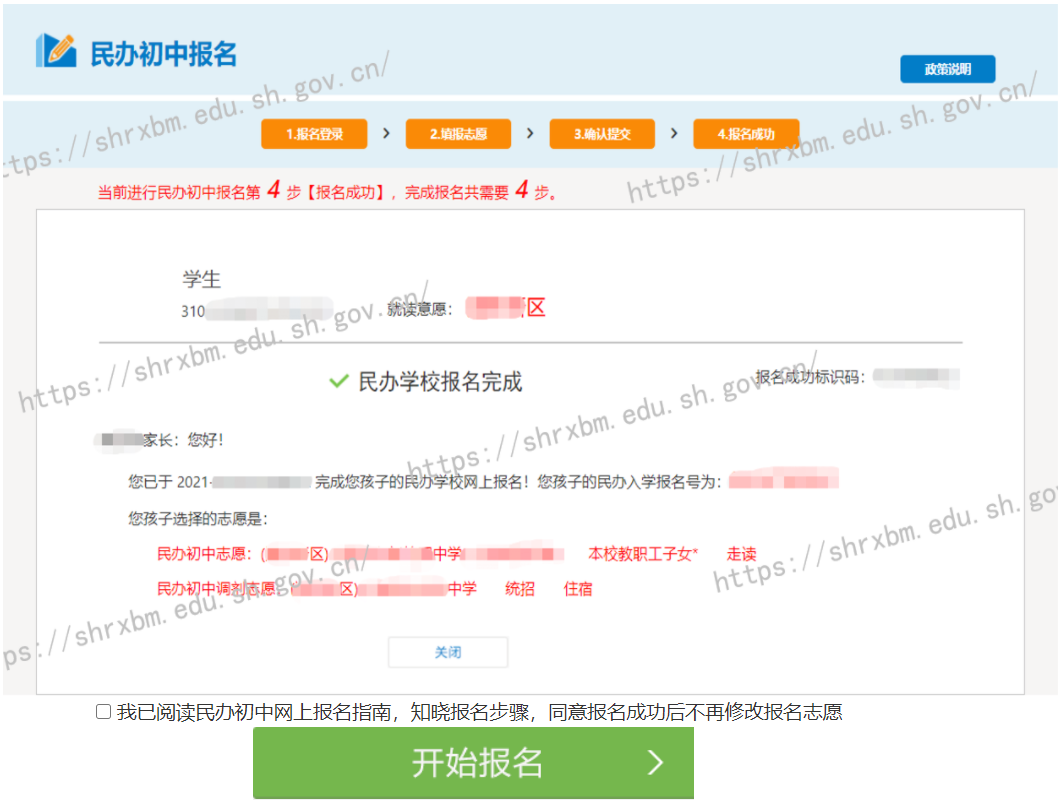
Task: Click the 家长：您好 greeting
Action: point(183,440)
